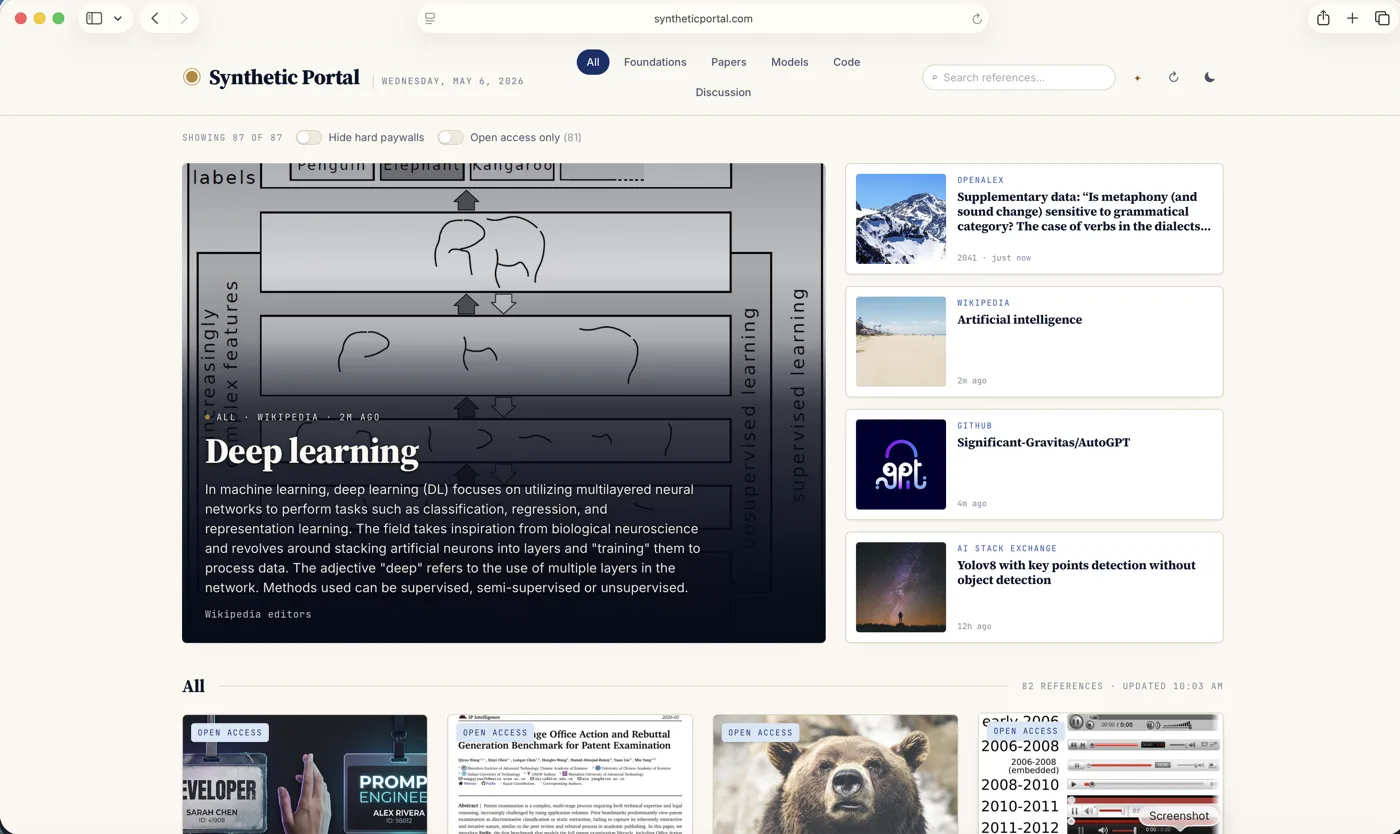Viewport: 1400px width, 834px height.
Task: Open the developer badges card image
Action: click(305, 774)
